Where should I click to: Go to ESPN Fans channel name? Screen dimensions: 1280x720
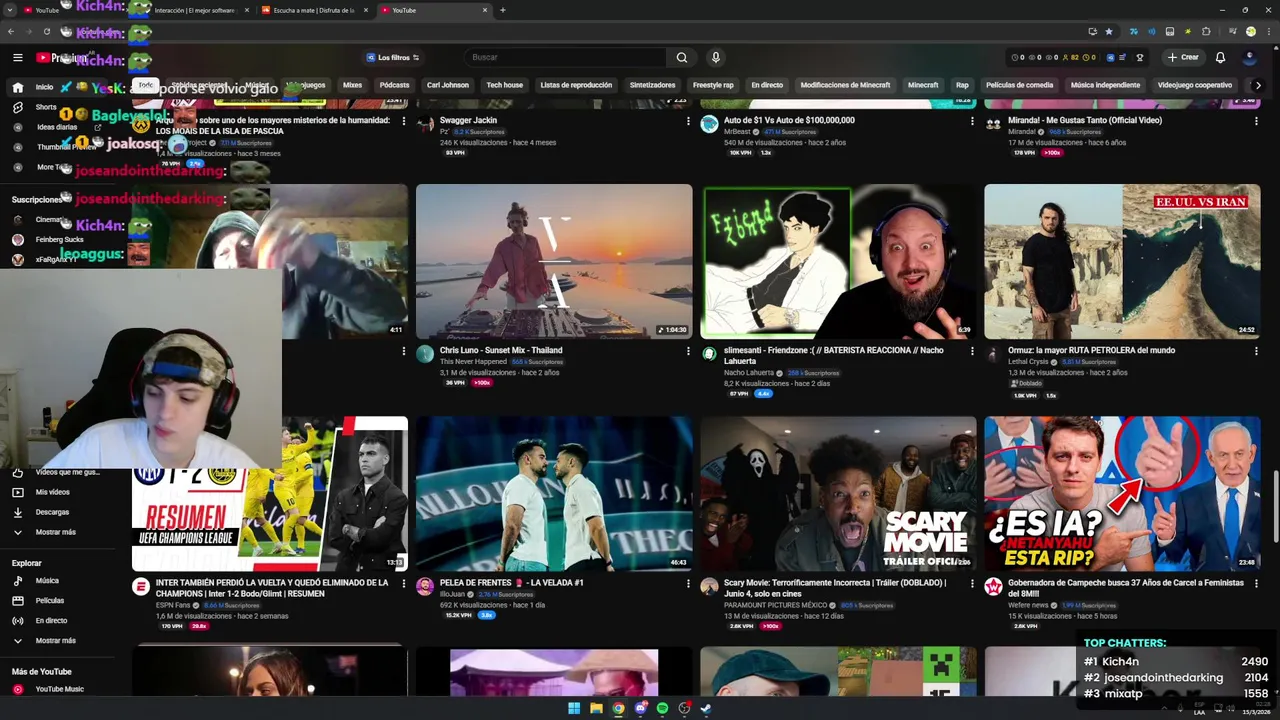tap(173, 605)
